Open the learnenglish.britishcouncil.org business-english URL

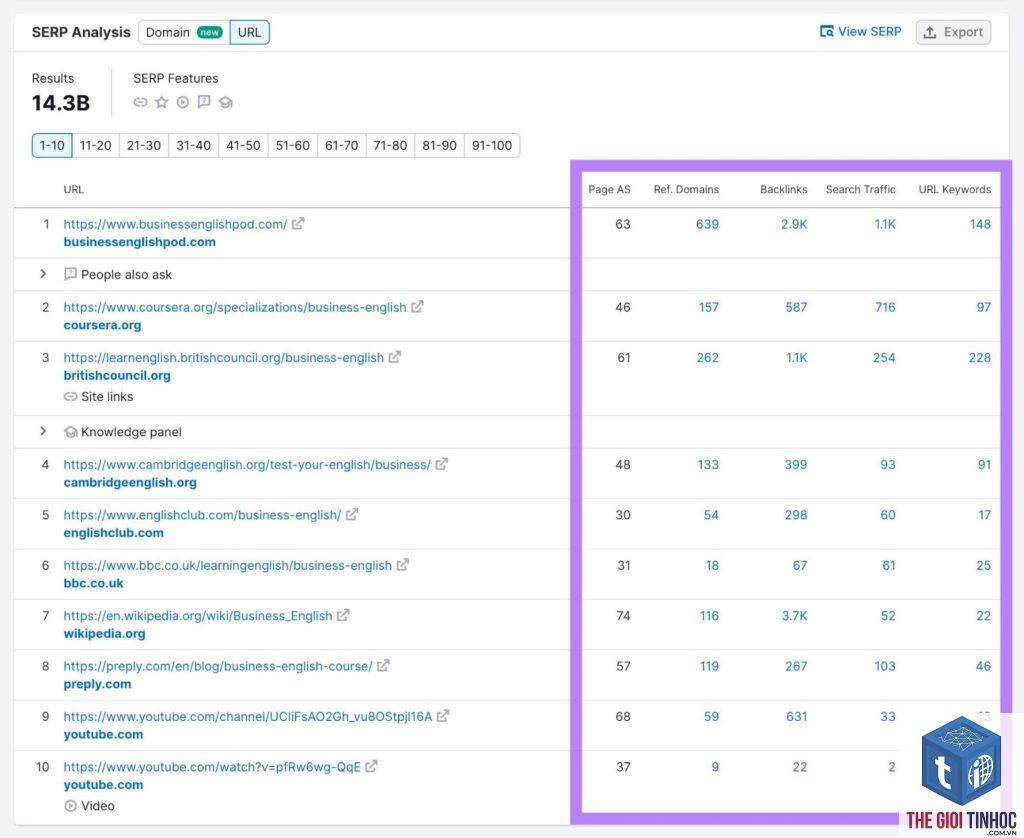(x=223, y=358)
